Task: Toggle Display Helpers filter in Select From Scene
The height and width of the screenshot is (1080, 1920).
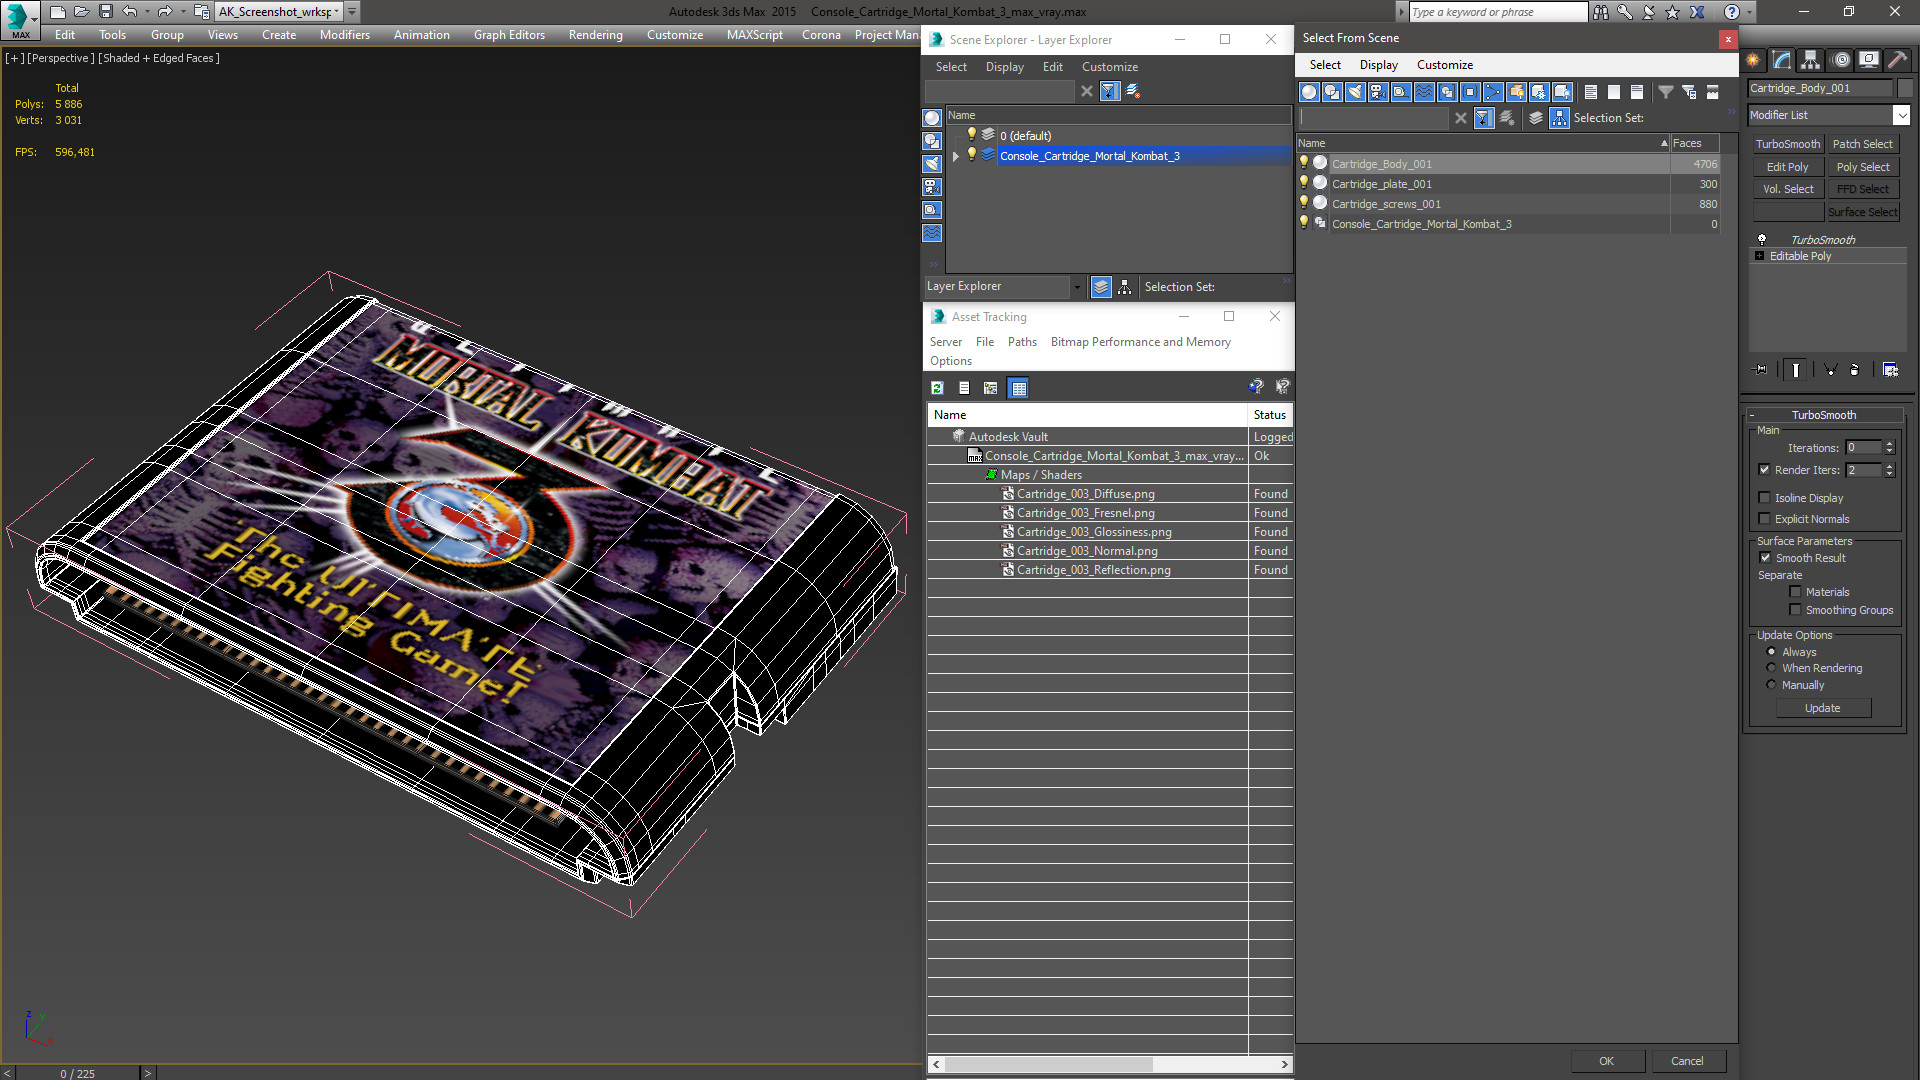Action: [1401, 92]
